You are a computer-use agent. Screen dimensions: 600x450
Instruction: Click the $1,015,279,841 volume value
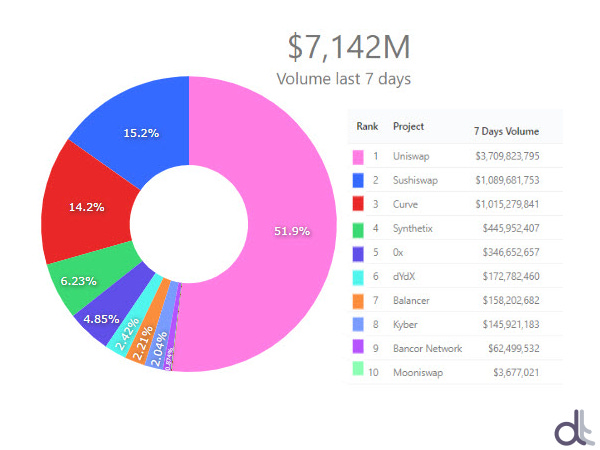(x=507, y=204)
